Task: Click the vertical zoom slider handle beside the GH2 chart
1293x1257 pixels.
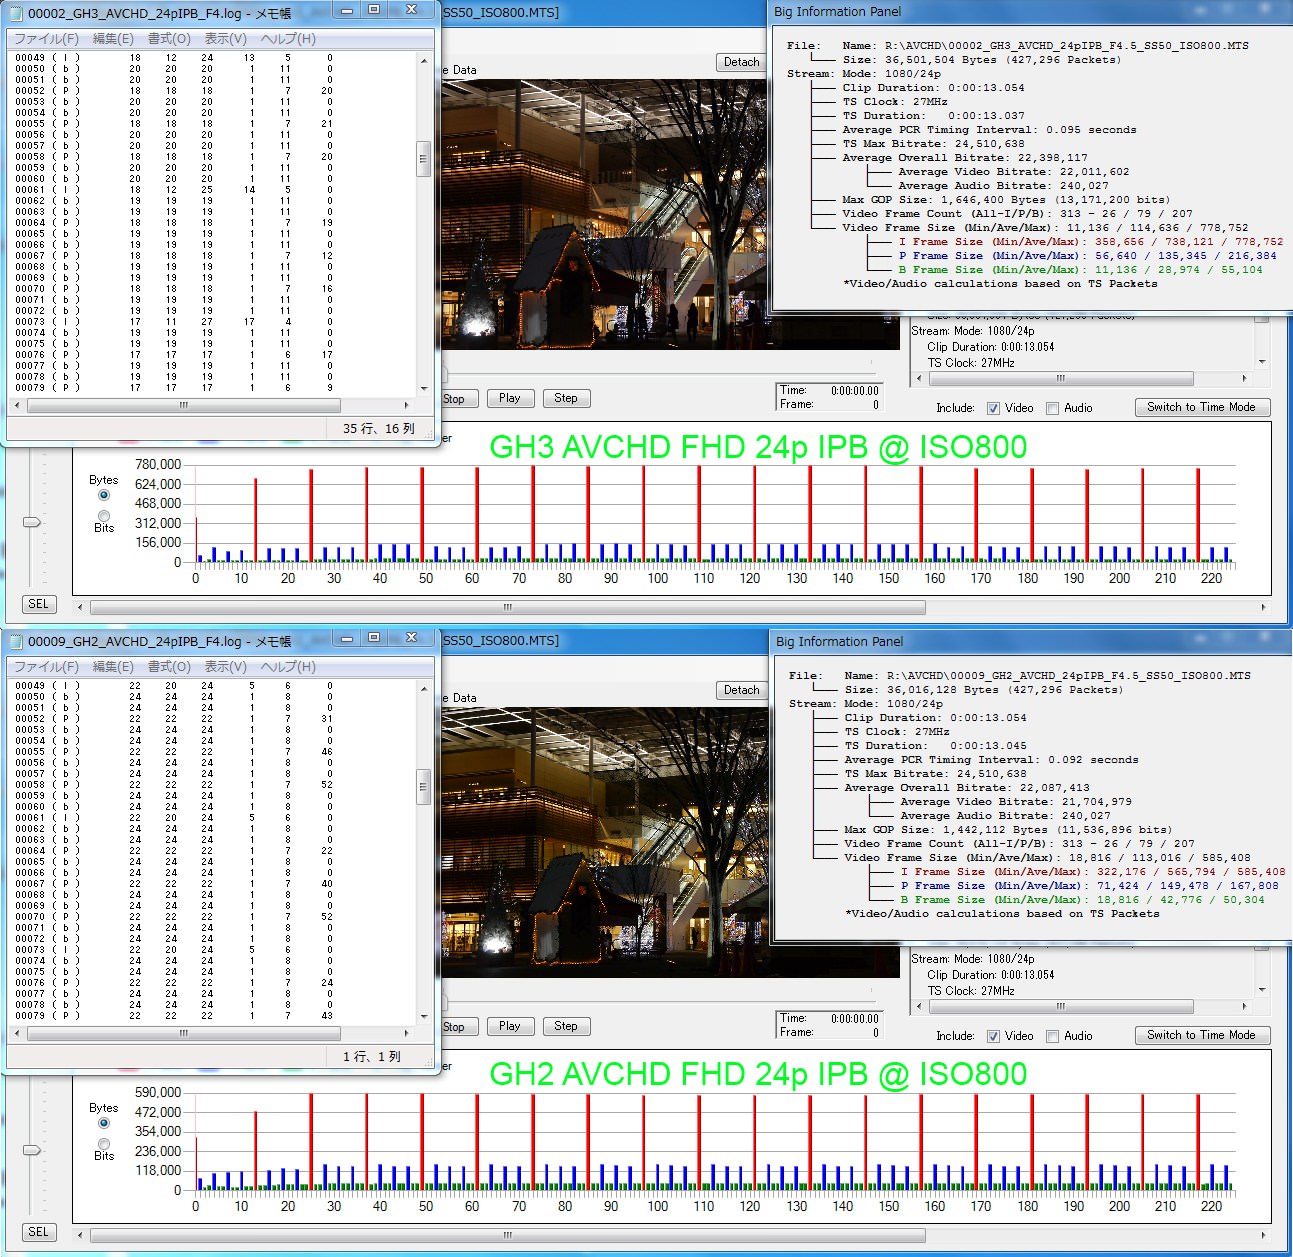Action: tap(32, 1150)
